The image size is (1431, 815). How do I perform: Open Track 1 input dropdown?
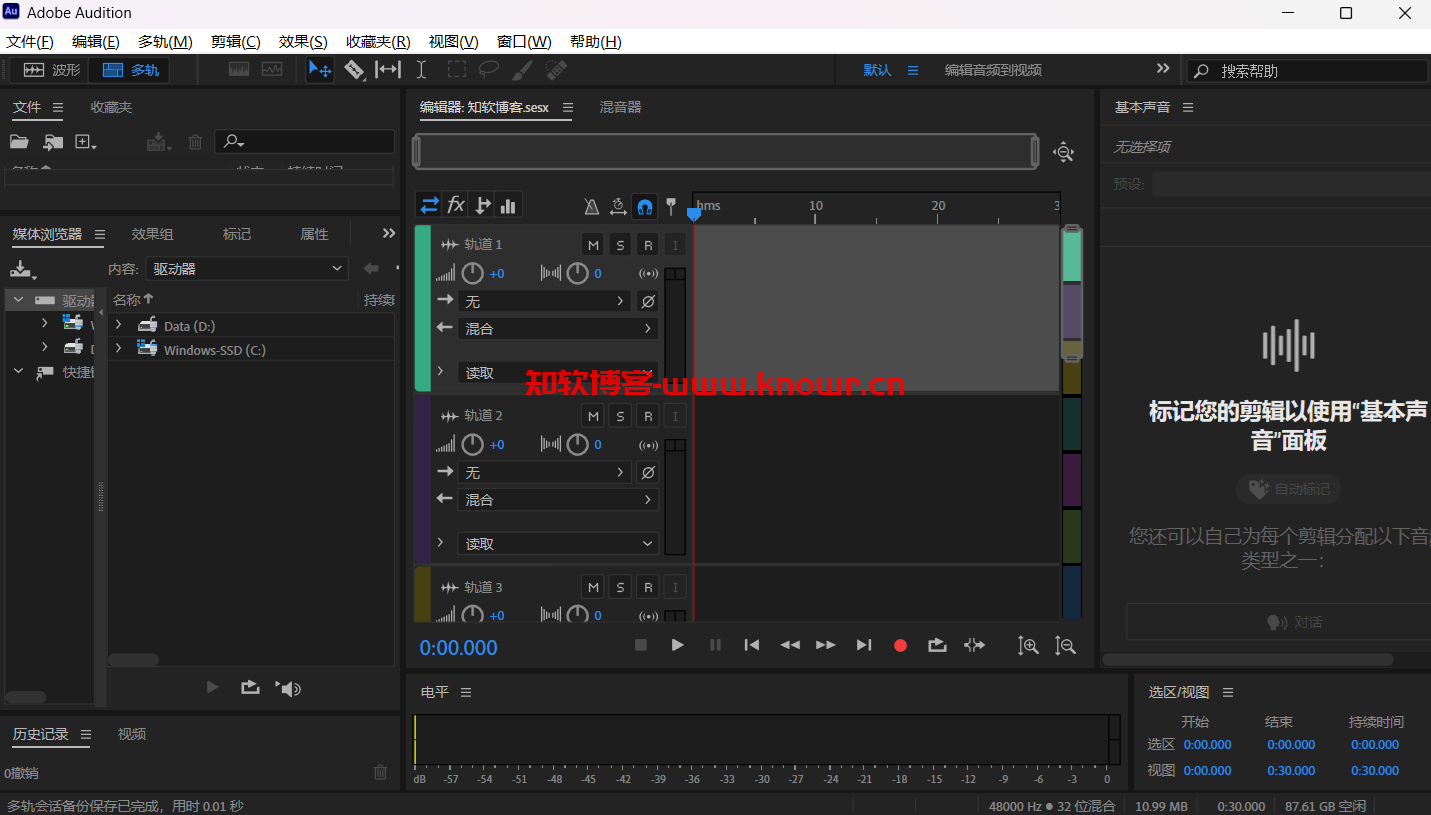point(545,301)
